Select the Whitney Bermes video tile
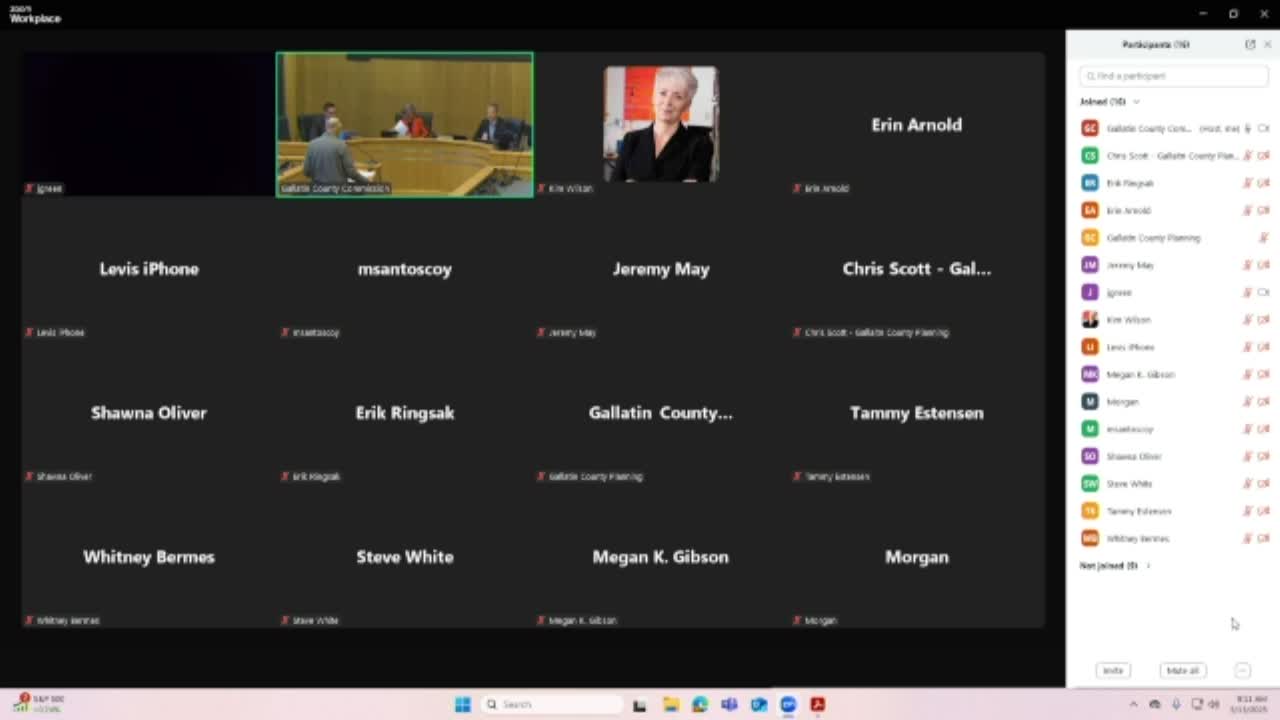1280x720 pixels. pos(149,557)
